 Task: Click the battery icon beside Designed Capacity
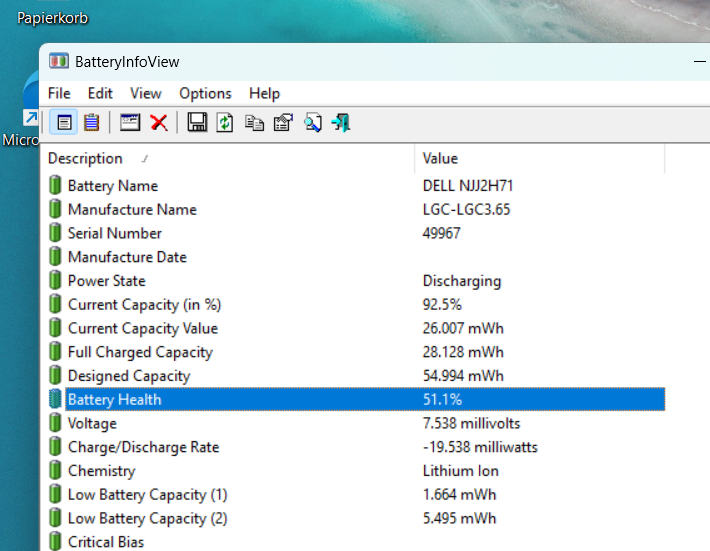point(55,375)
